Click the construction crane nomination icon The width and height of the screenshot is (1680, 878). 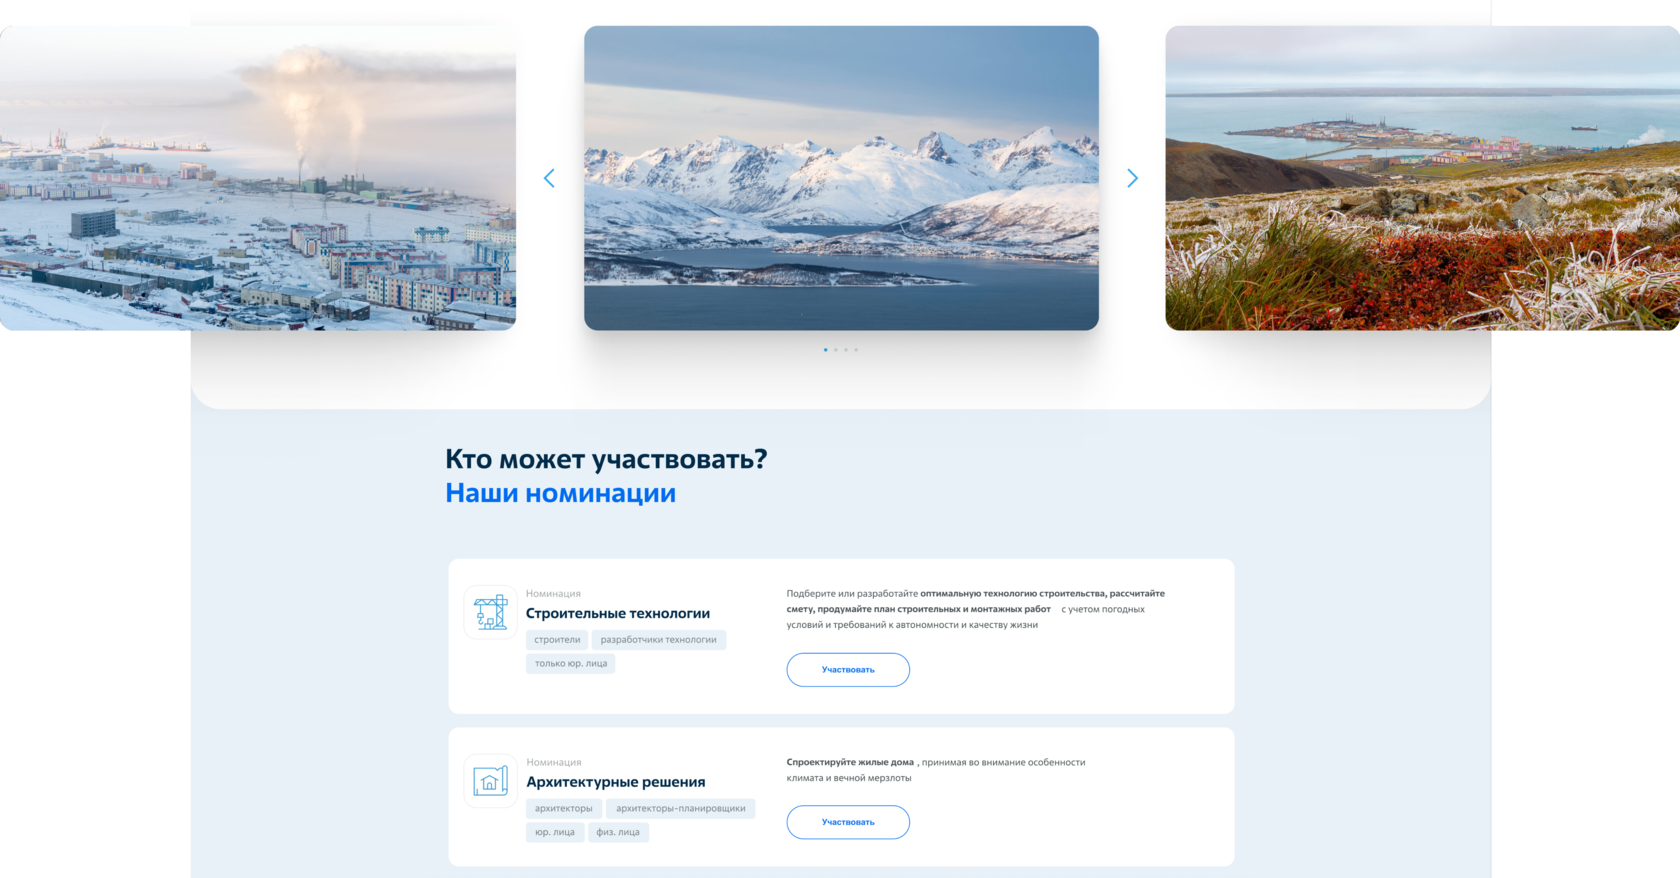click(x=490, y=612)
